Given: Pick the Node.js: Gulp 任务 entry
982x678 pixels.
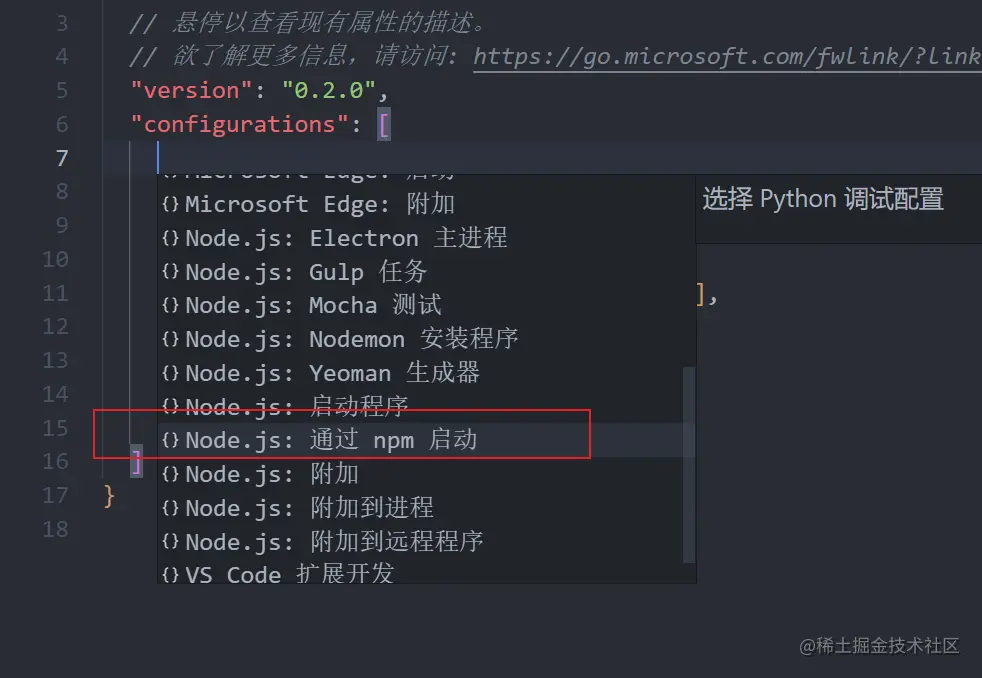Looking at the screenshot, I should [426, 272].
